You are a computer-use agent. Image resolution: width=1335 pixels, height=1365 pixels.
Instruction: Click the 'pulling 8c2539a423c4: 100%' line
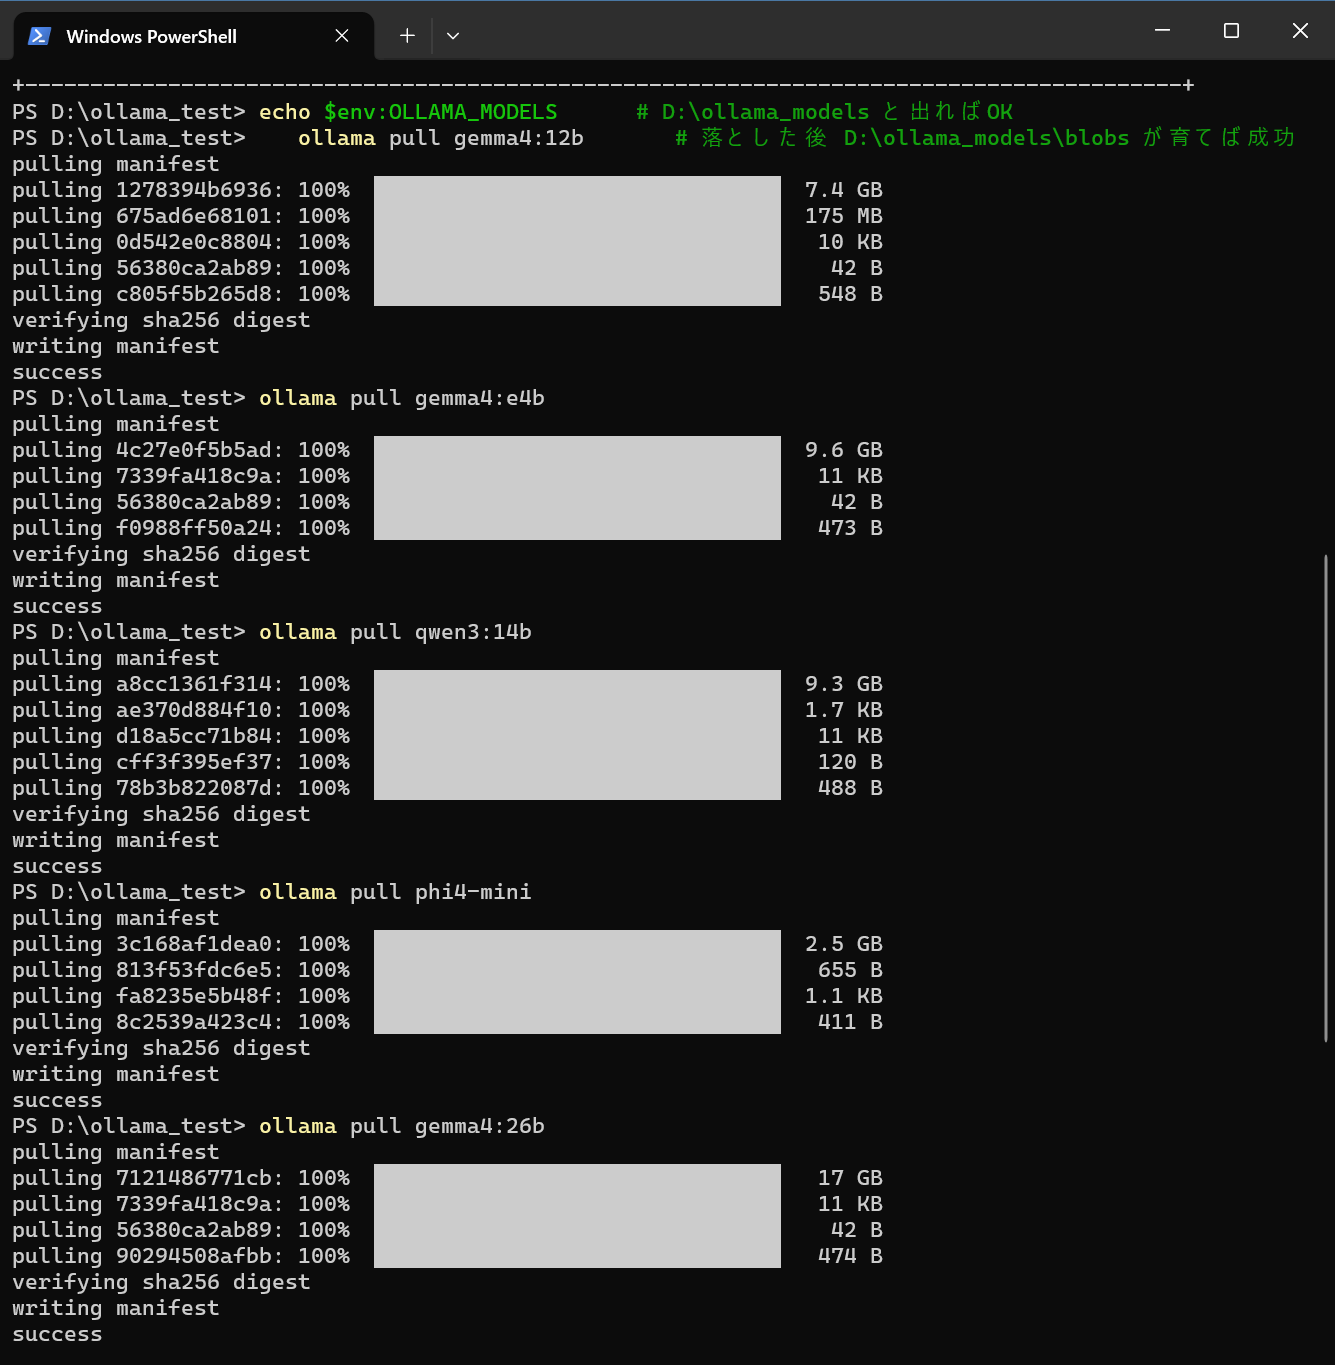click(x=181, y=1022)
